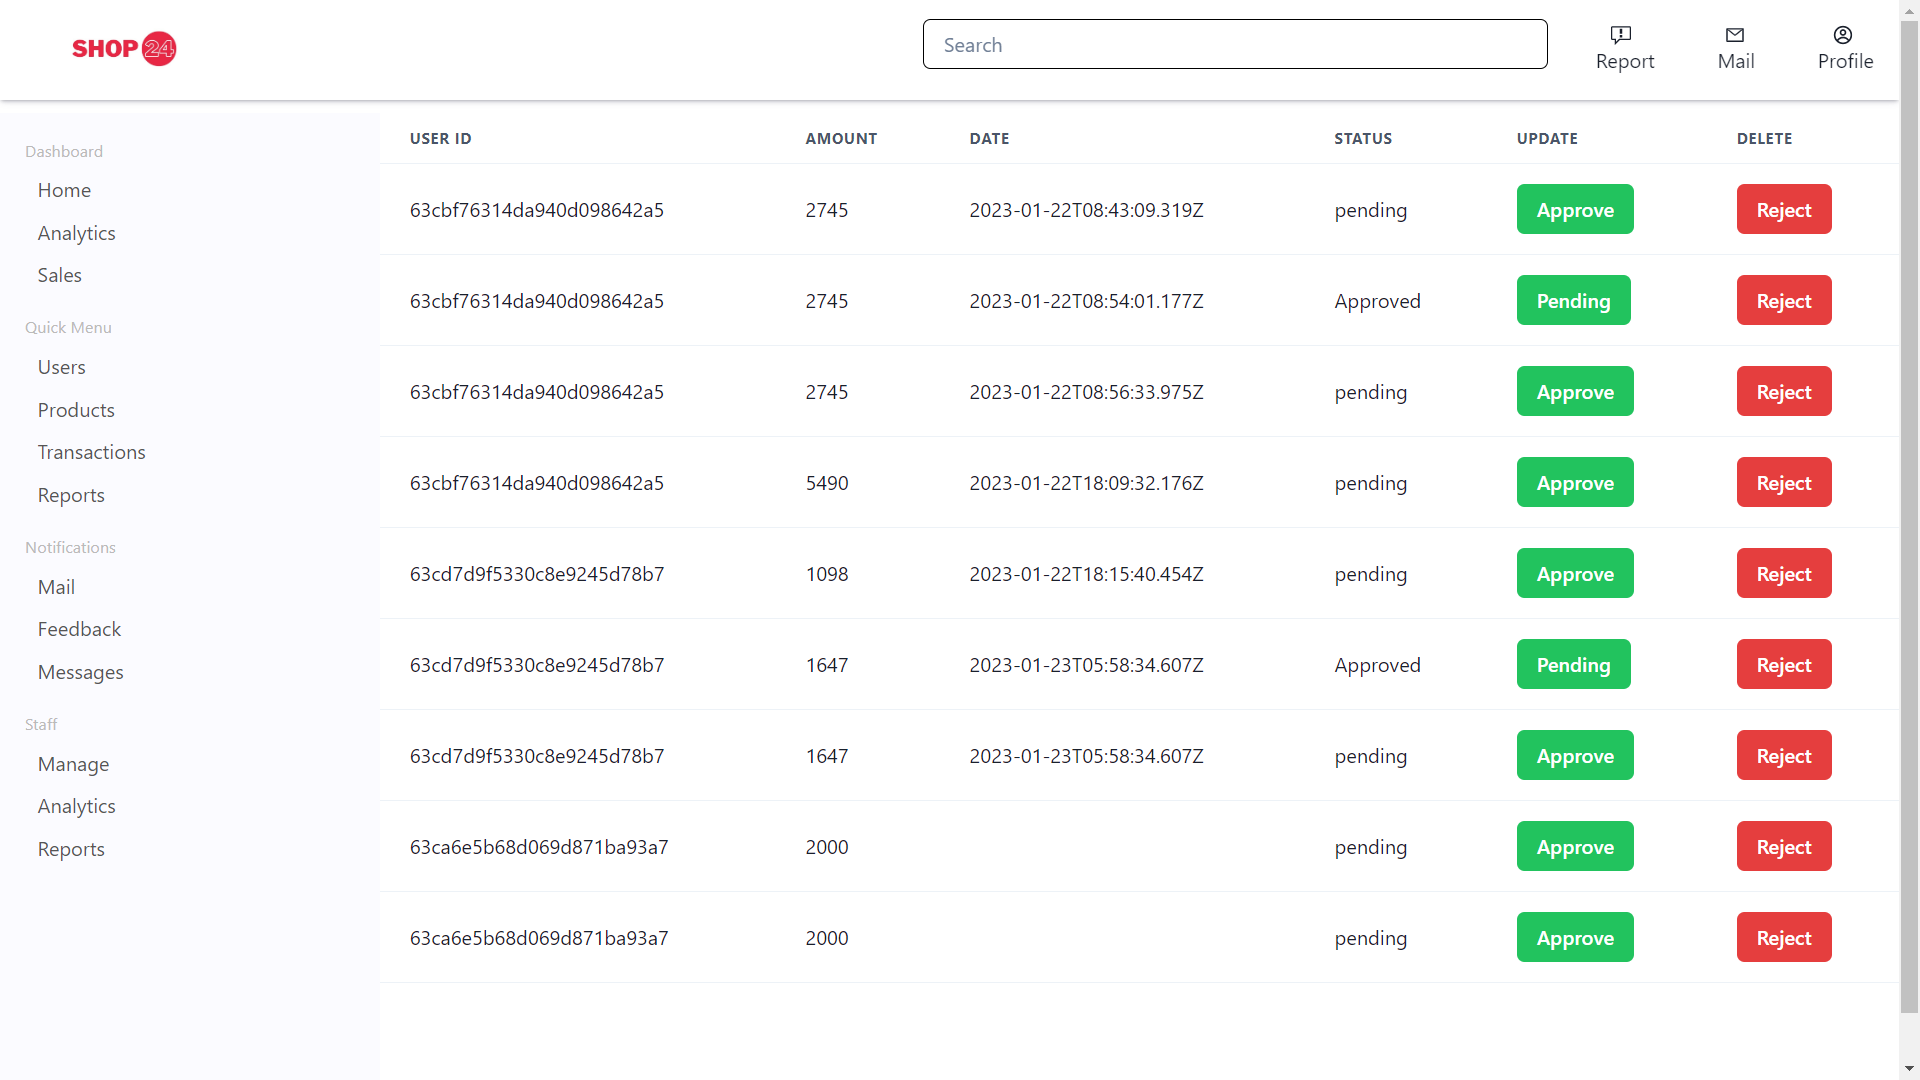This screenshot has width=1920, height=1080.
Task: Open Feedback under Notifications
Action: point(79,629)
